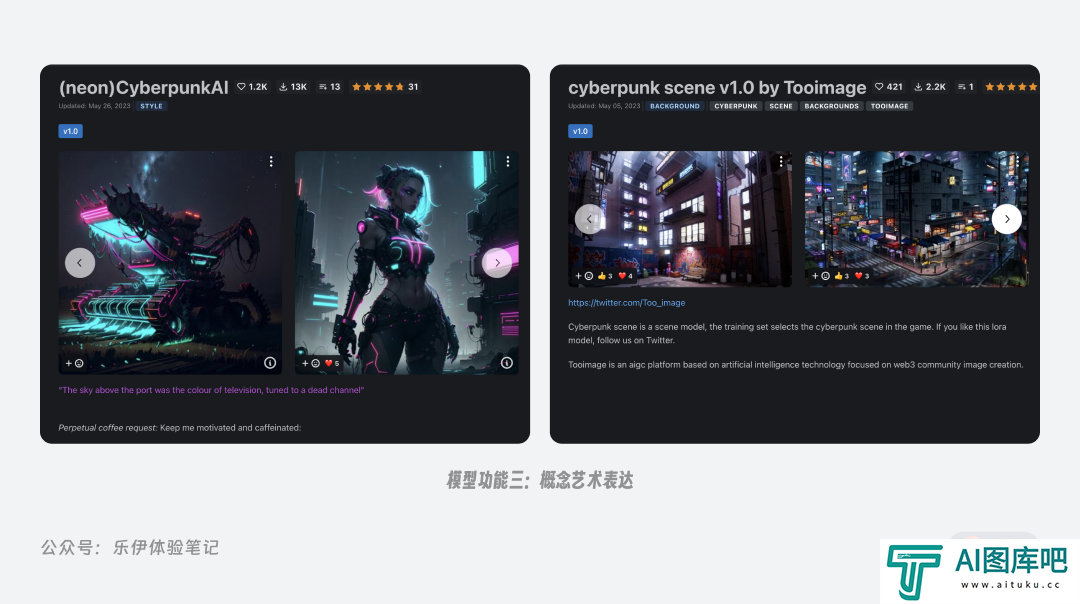Add emoji reaction to the neon tank image
1080x604 pixels.
[75, 363]
